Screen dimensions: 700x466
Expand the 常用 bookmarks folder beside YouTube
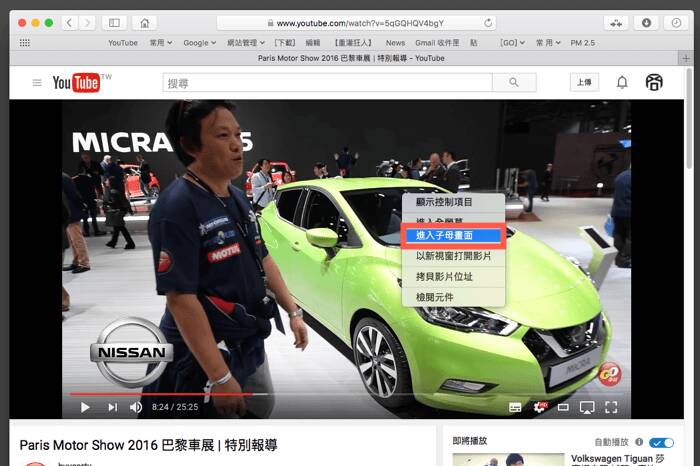(x=161, y=43)
